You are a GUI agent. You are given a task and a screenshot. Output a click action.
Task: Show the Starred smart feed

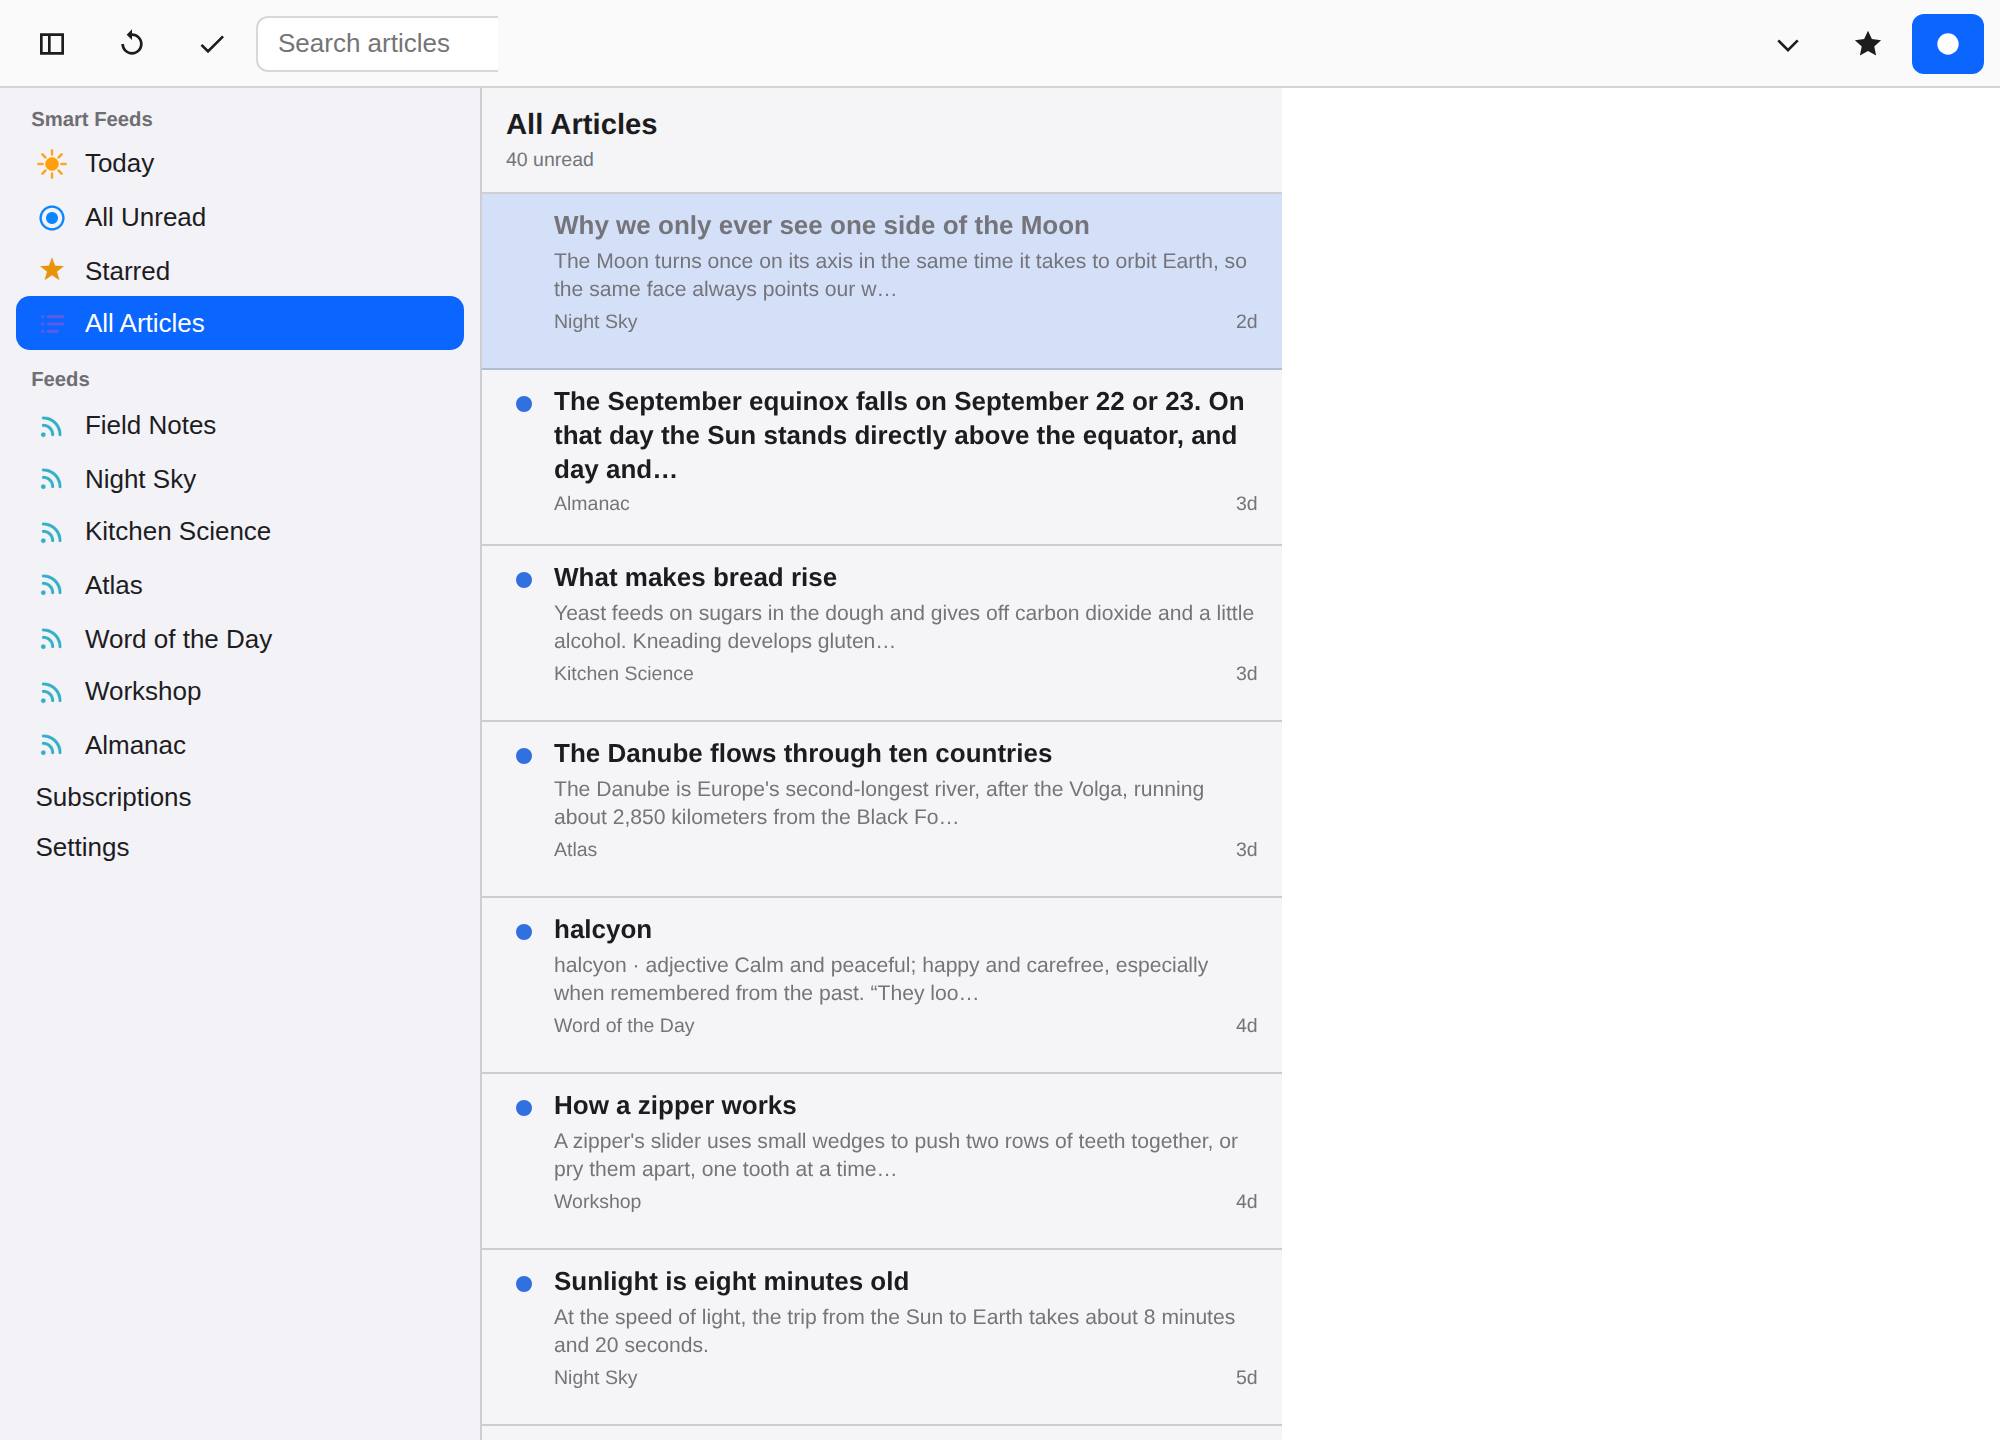pyautogui.click(x=240, y=270)
